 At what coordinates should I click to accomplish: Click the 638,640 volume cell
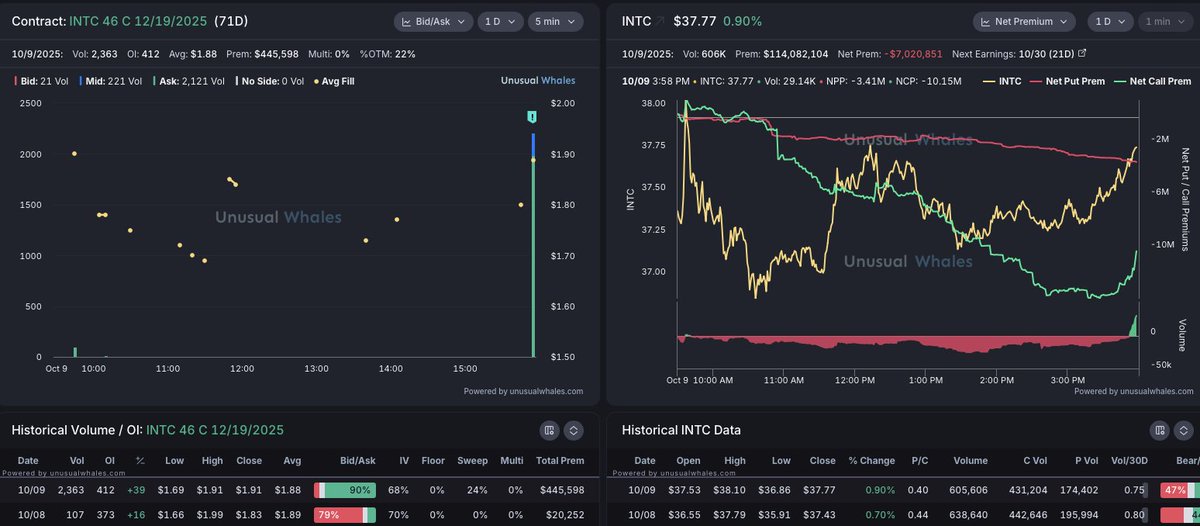pos(966,514)
